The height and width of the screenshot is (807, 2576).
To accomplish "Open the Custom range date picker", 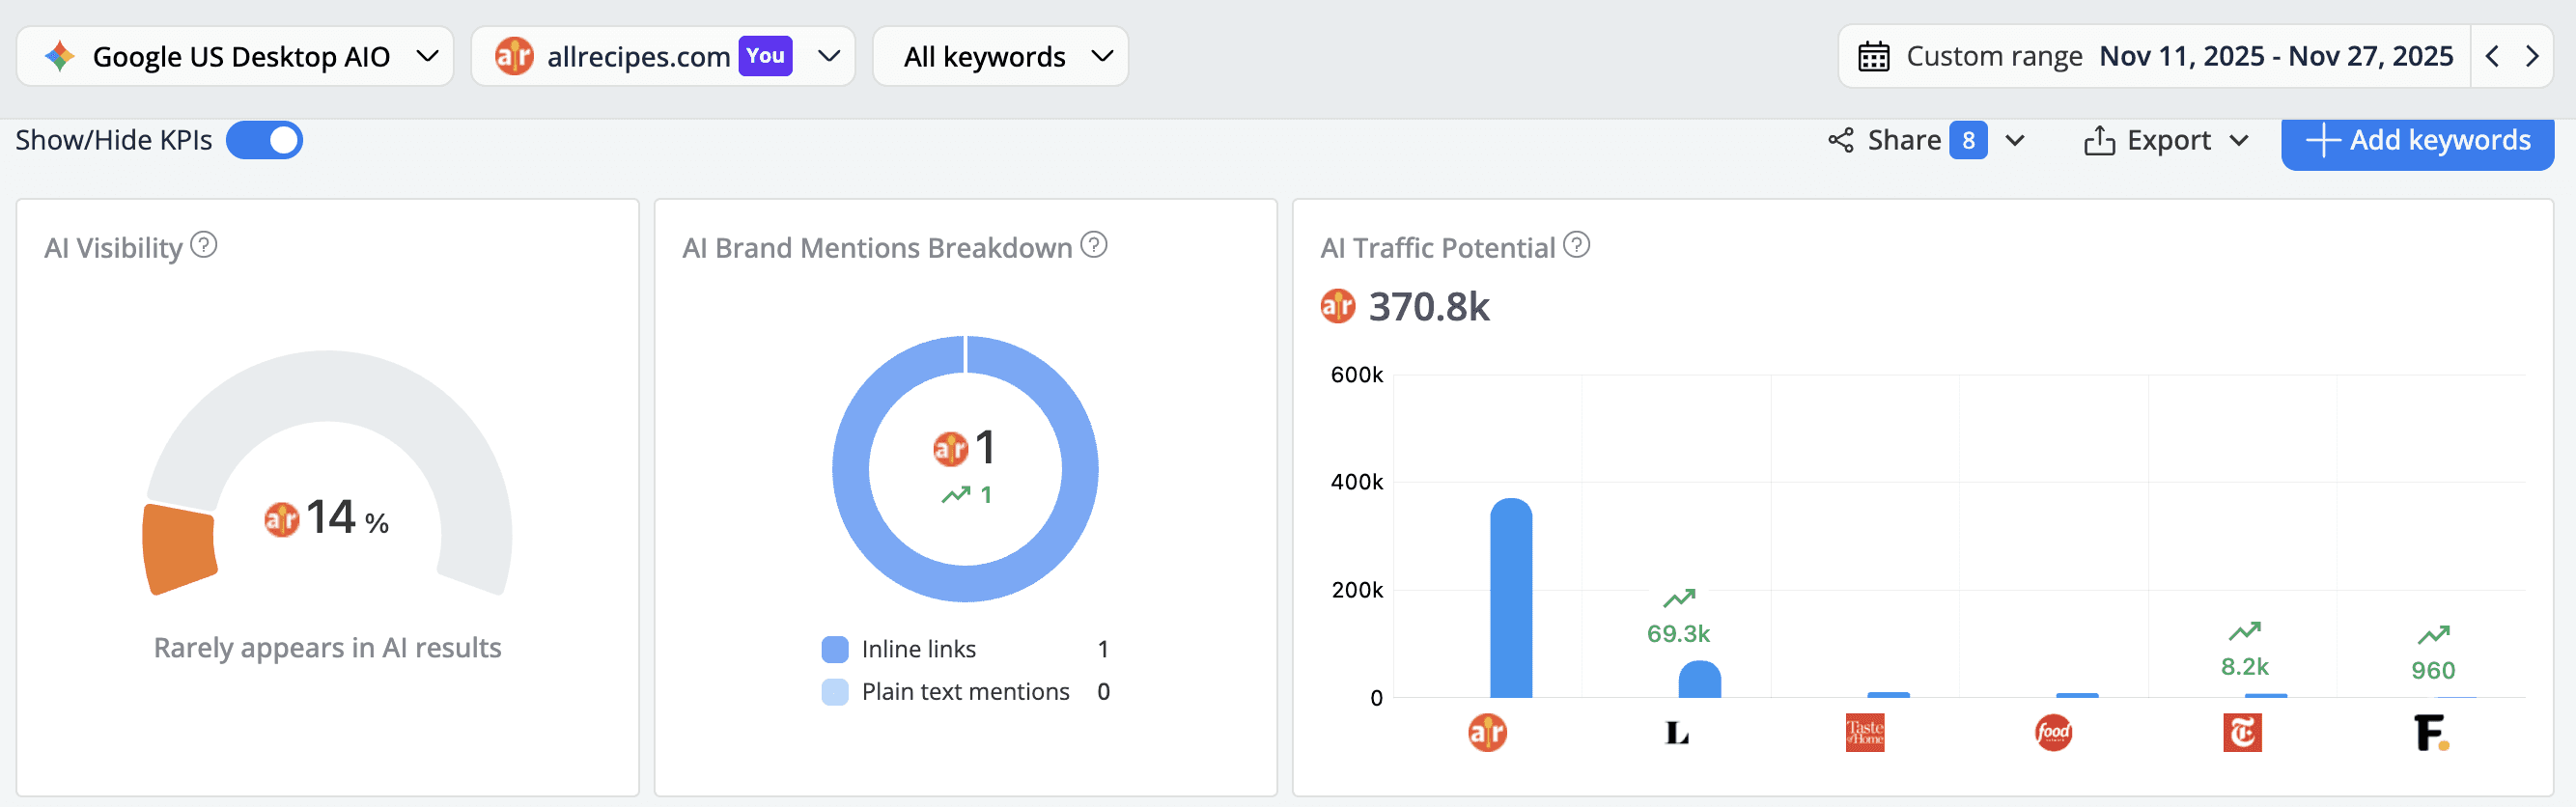I will point(2154,56).
